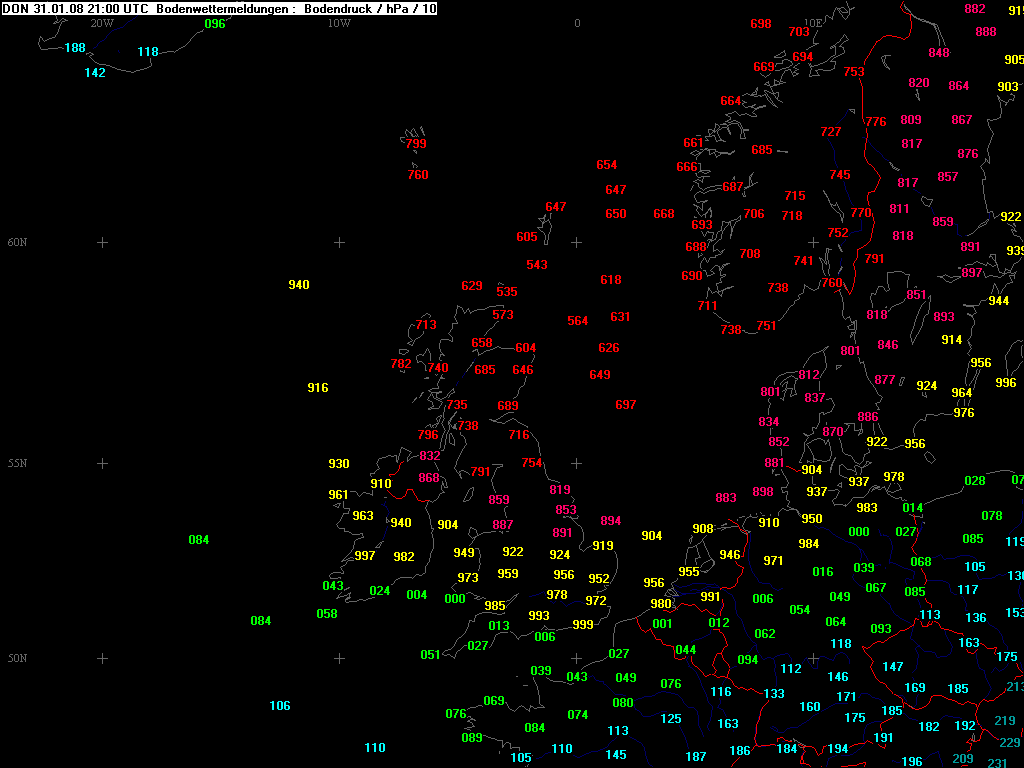Select the red station value 713
Viewport: 1024px width, 768px height.
point(426,325)
